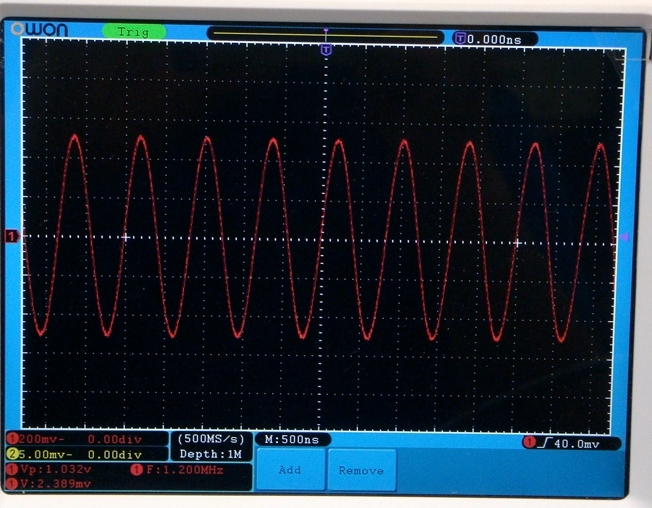Click the red badge beside F:1.200MHz
This screenshot has width=652, height=508.
click(137, 470)
